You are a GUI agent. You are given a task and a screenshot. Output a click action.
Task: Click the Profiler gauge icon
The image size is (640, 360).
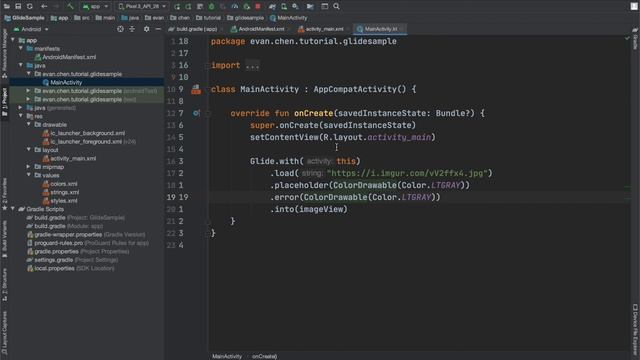pyautogui.click(x=235, y=7)
